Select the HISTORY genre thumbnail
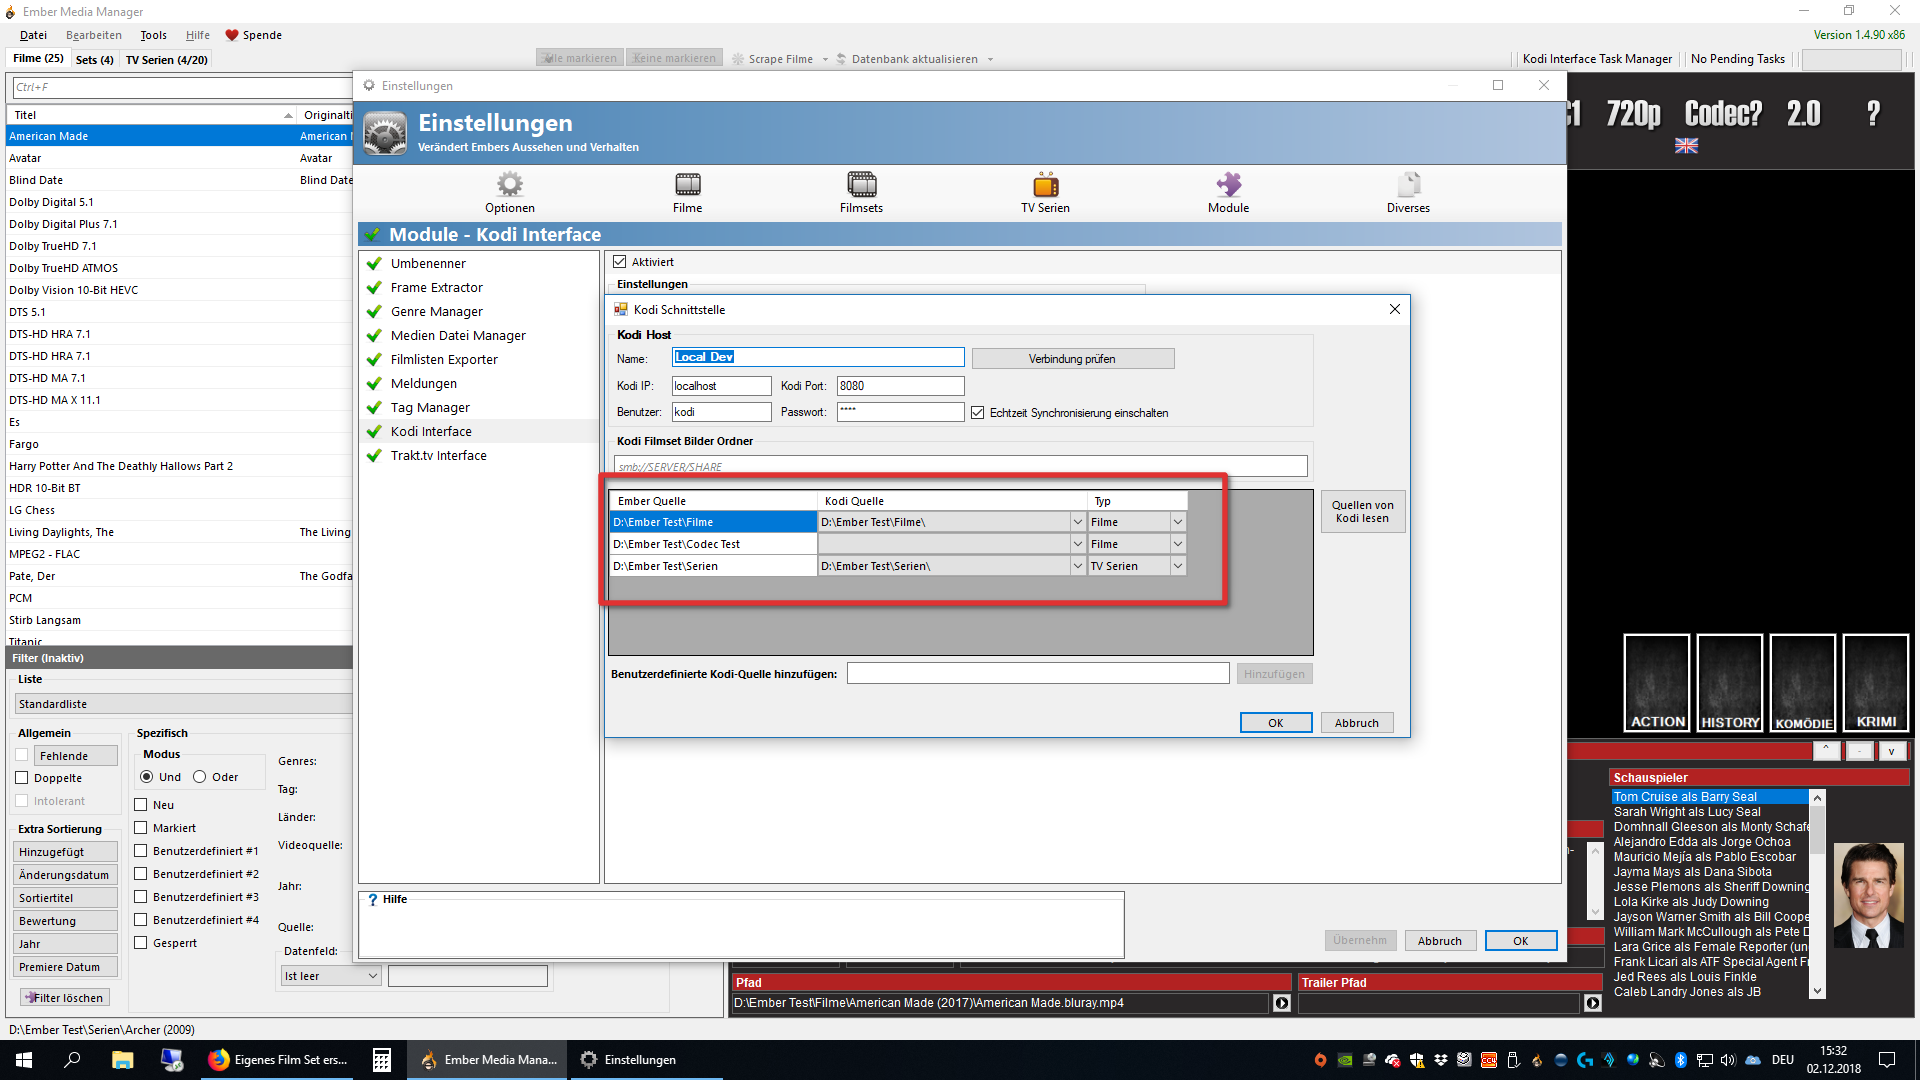The width and height of the screenshot is (1920, 1080). point(1730,683)
